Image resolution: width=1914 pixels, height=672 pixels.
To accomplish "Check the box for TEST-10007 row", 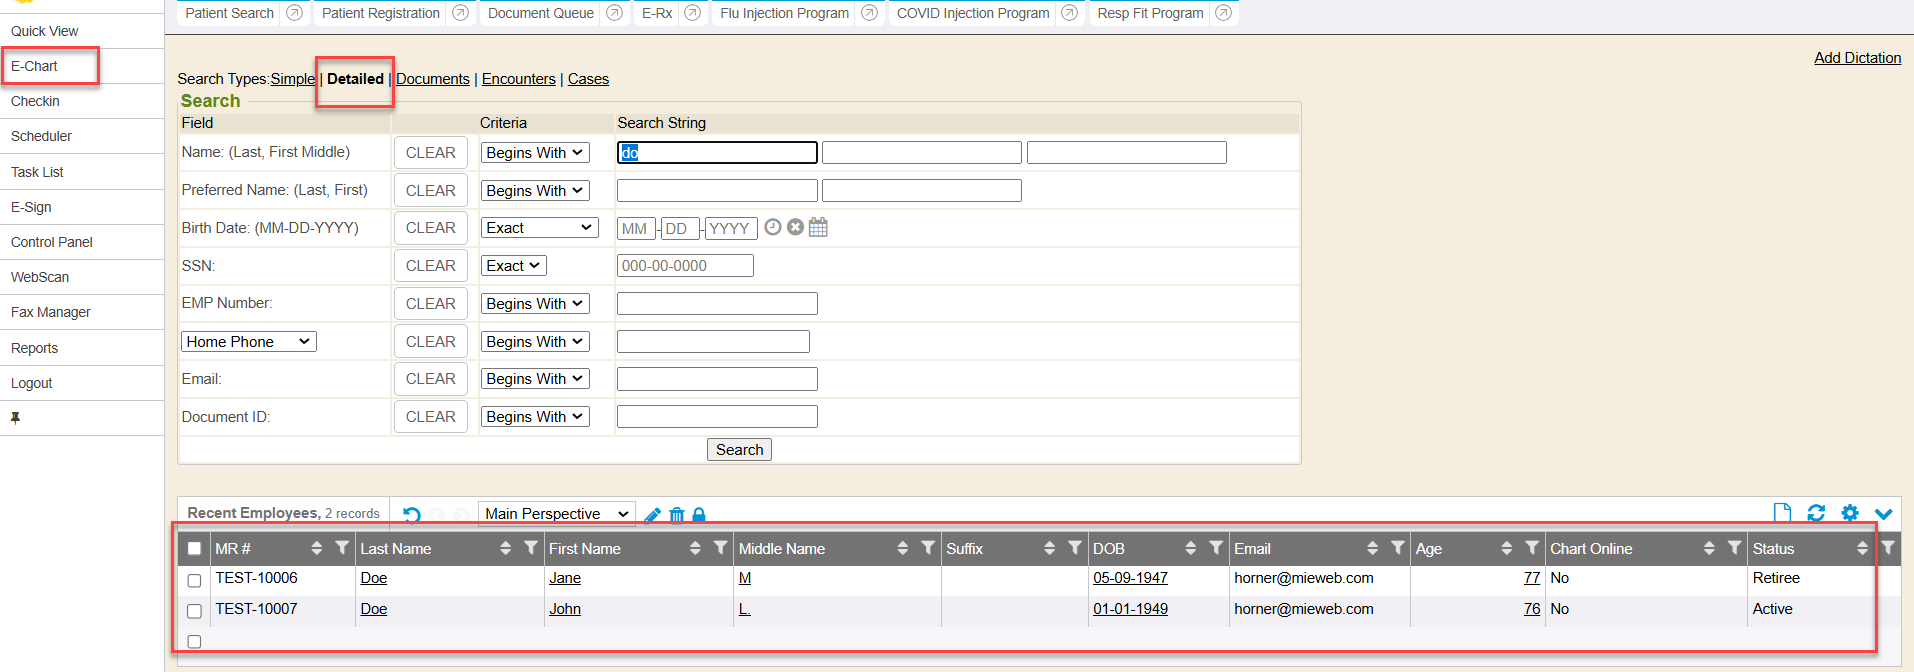I will point(195,611).
